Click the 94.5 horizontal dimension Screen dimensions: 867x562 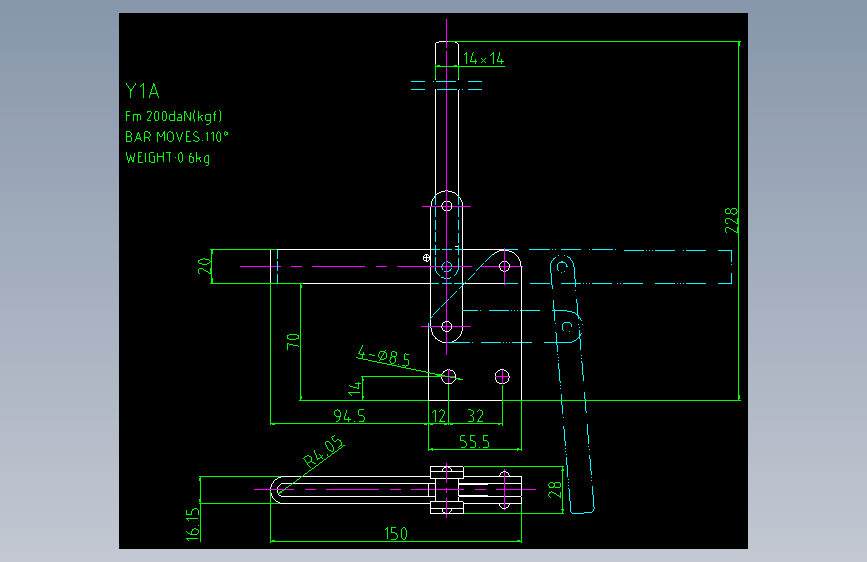point(349,416)
